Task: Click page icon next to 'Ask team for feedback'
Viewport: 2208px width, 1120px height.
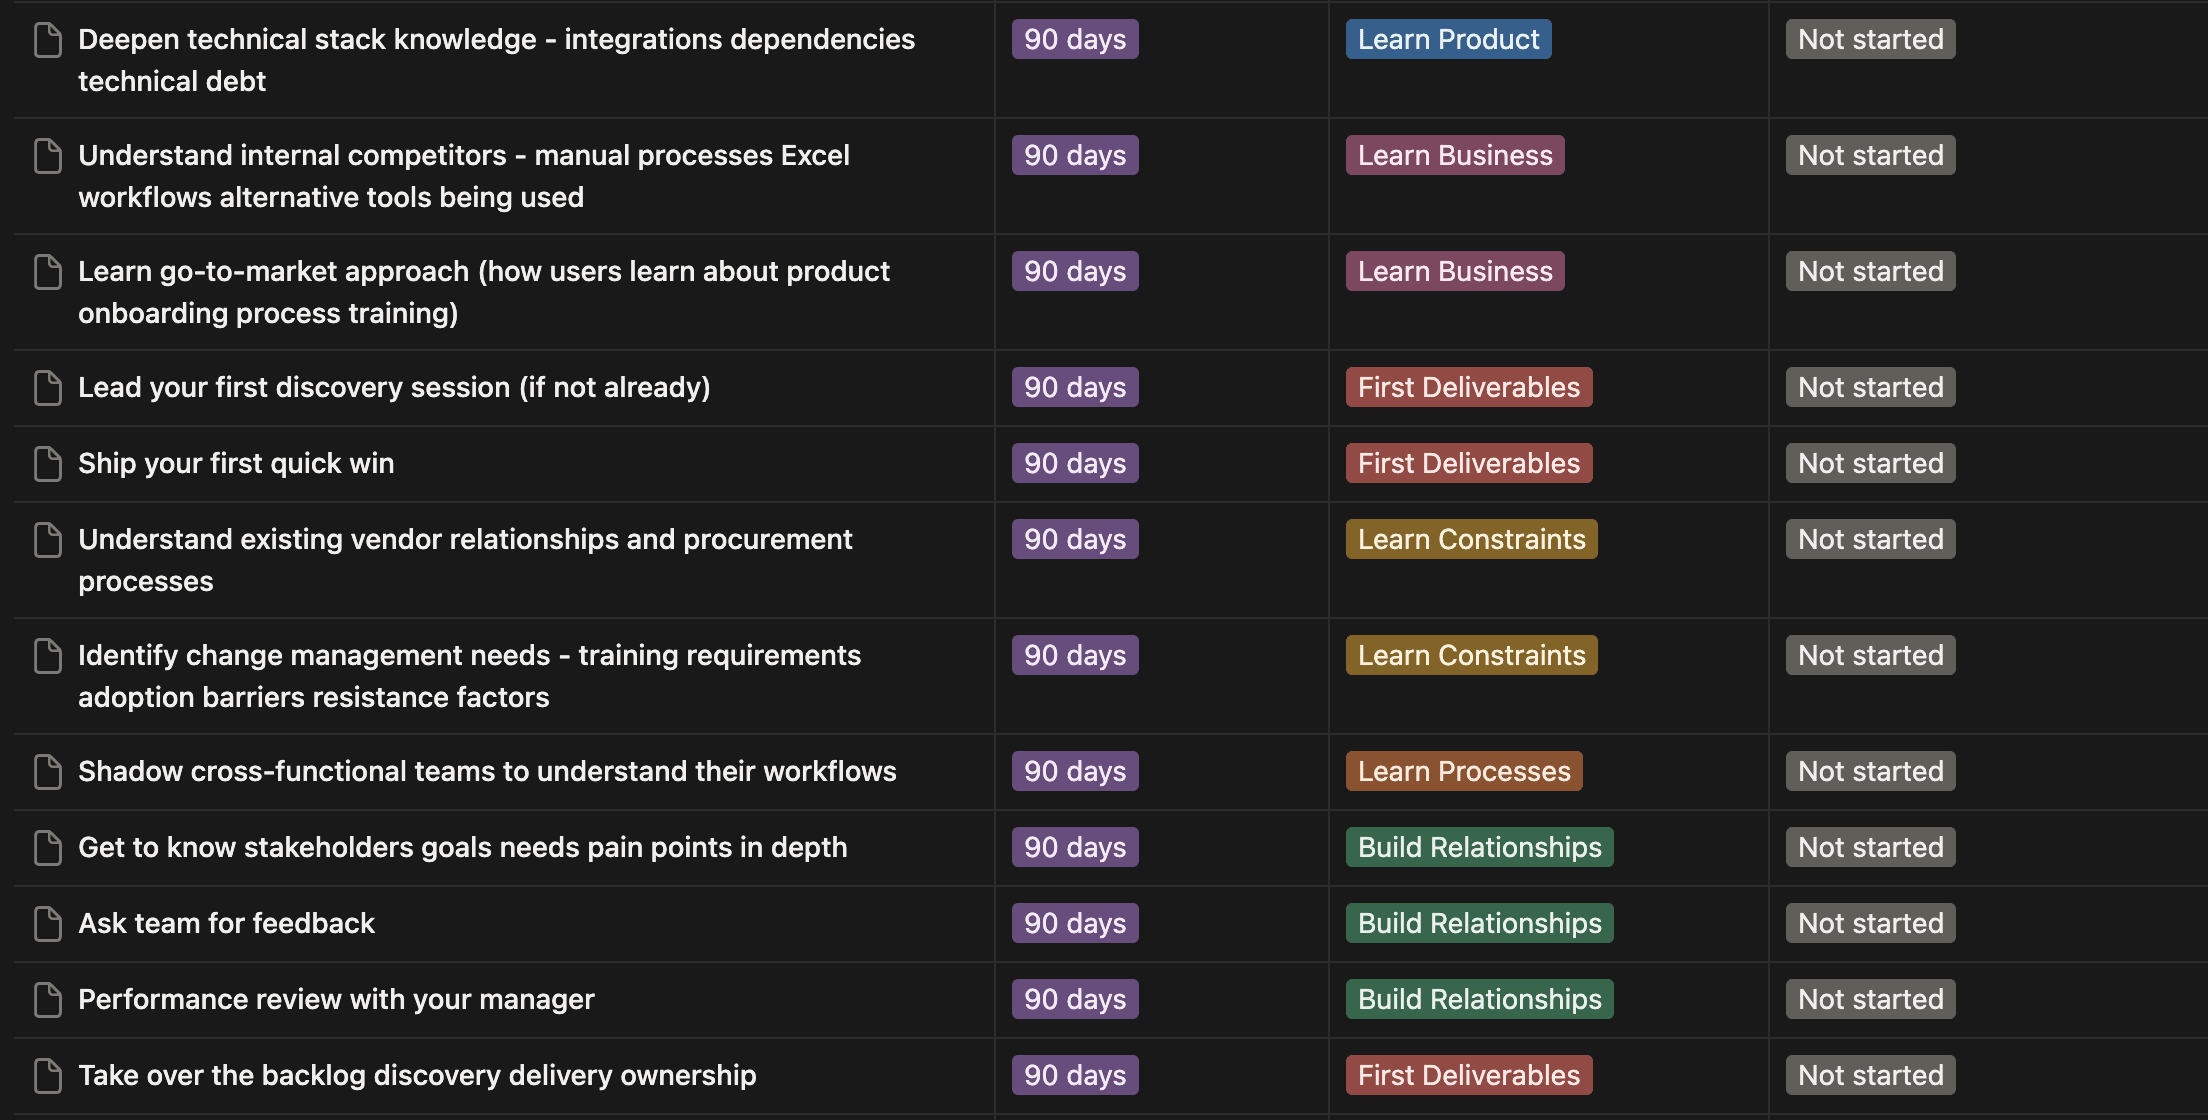Action: point(48,924)
